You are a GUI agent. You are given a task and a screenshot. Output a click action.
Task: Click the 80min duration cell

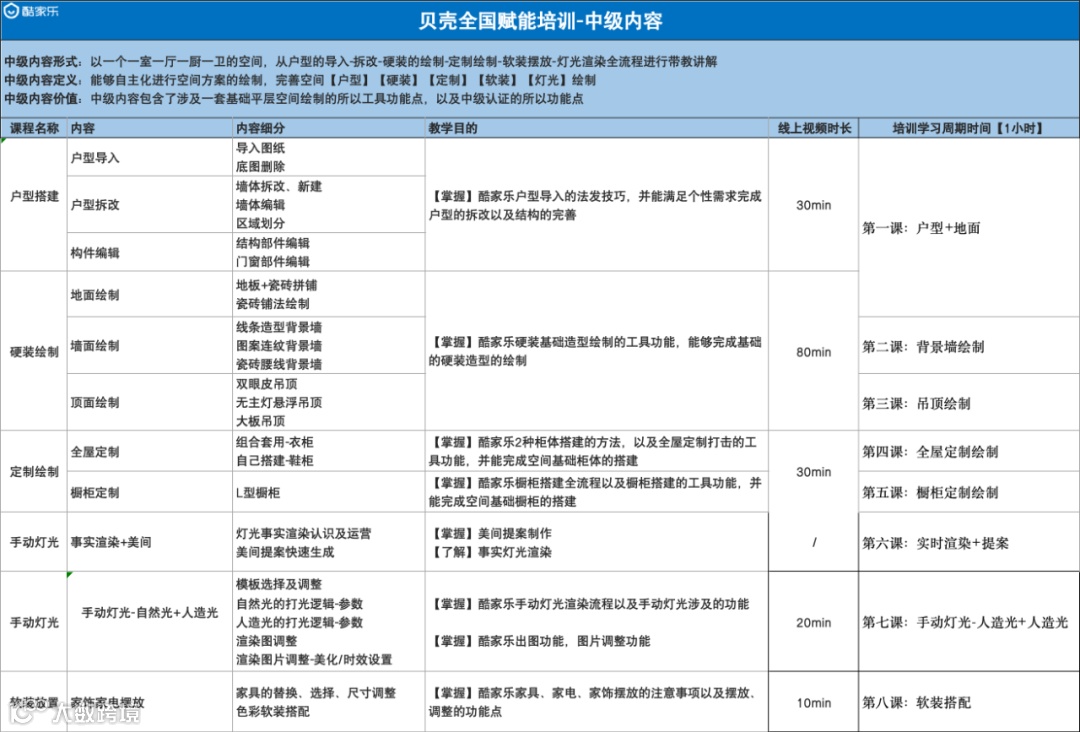[x=813, y=352]
